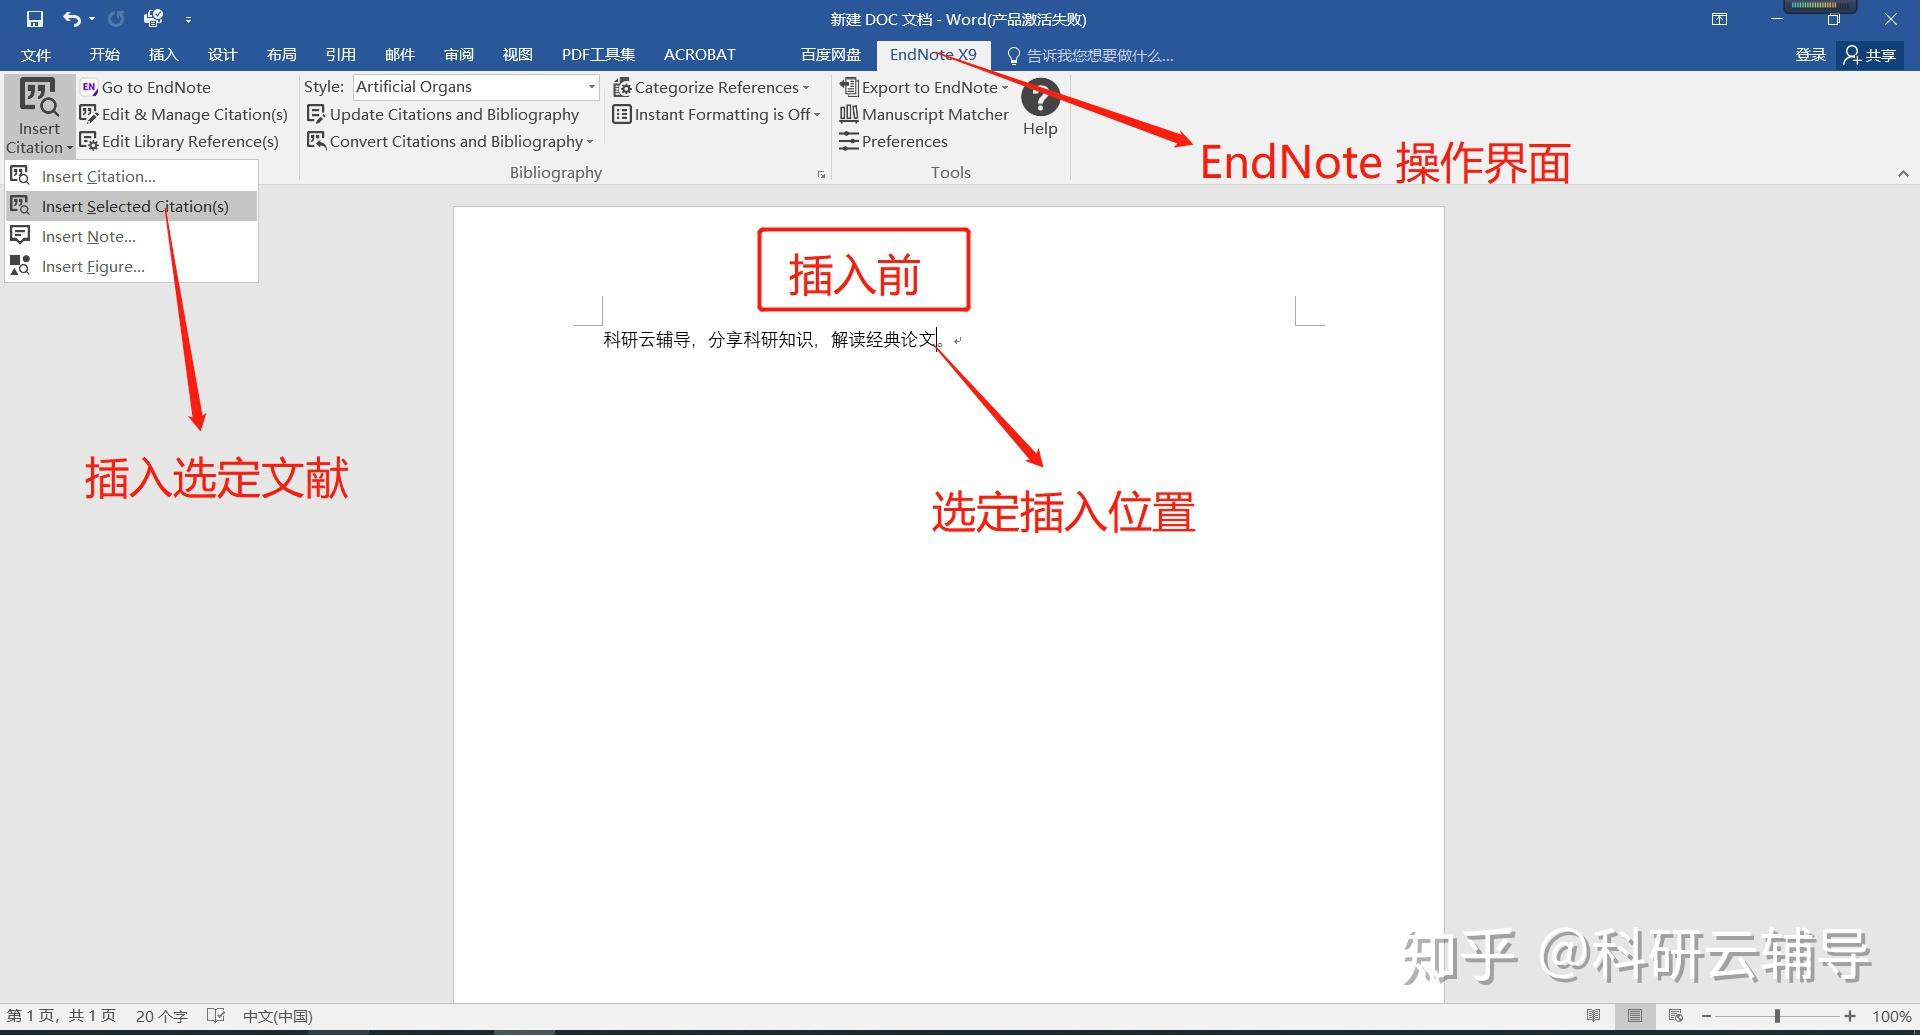Switch to the 插入 ribbon tab

[x=163, y=55]
